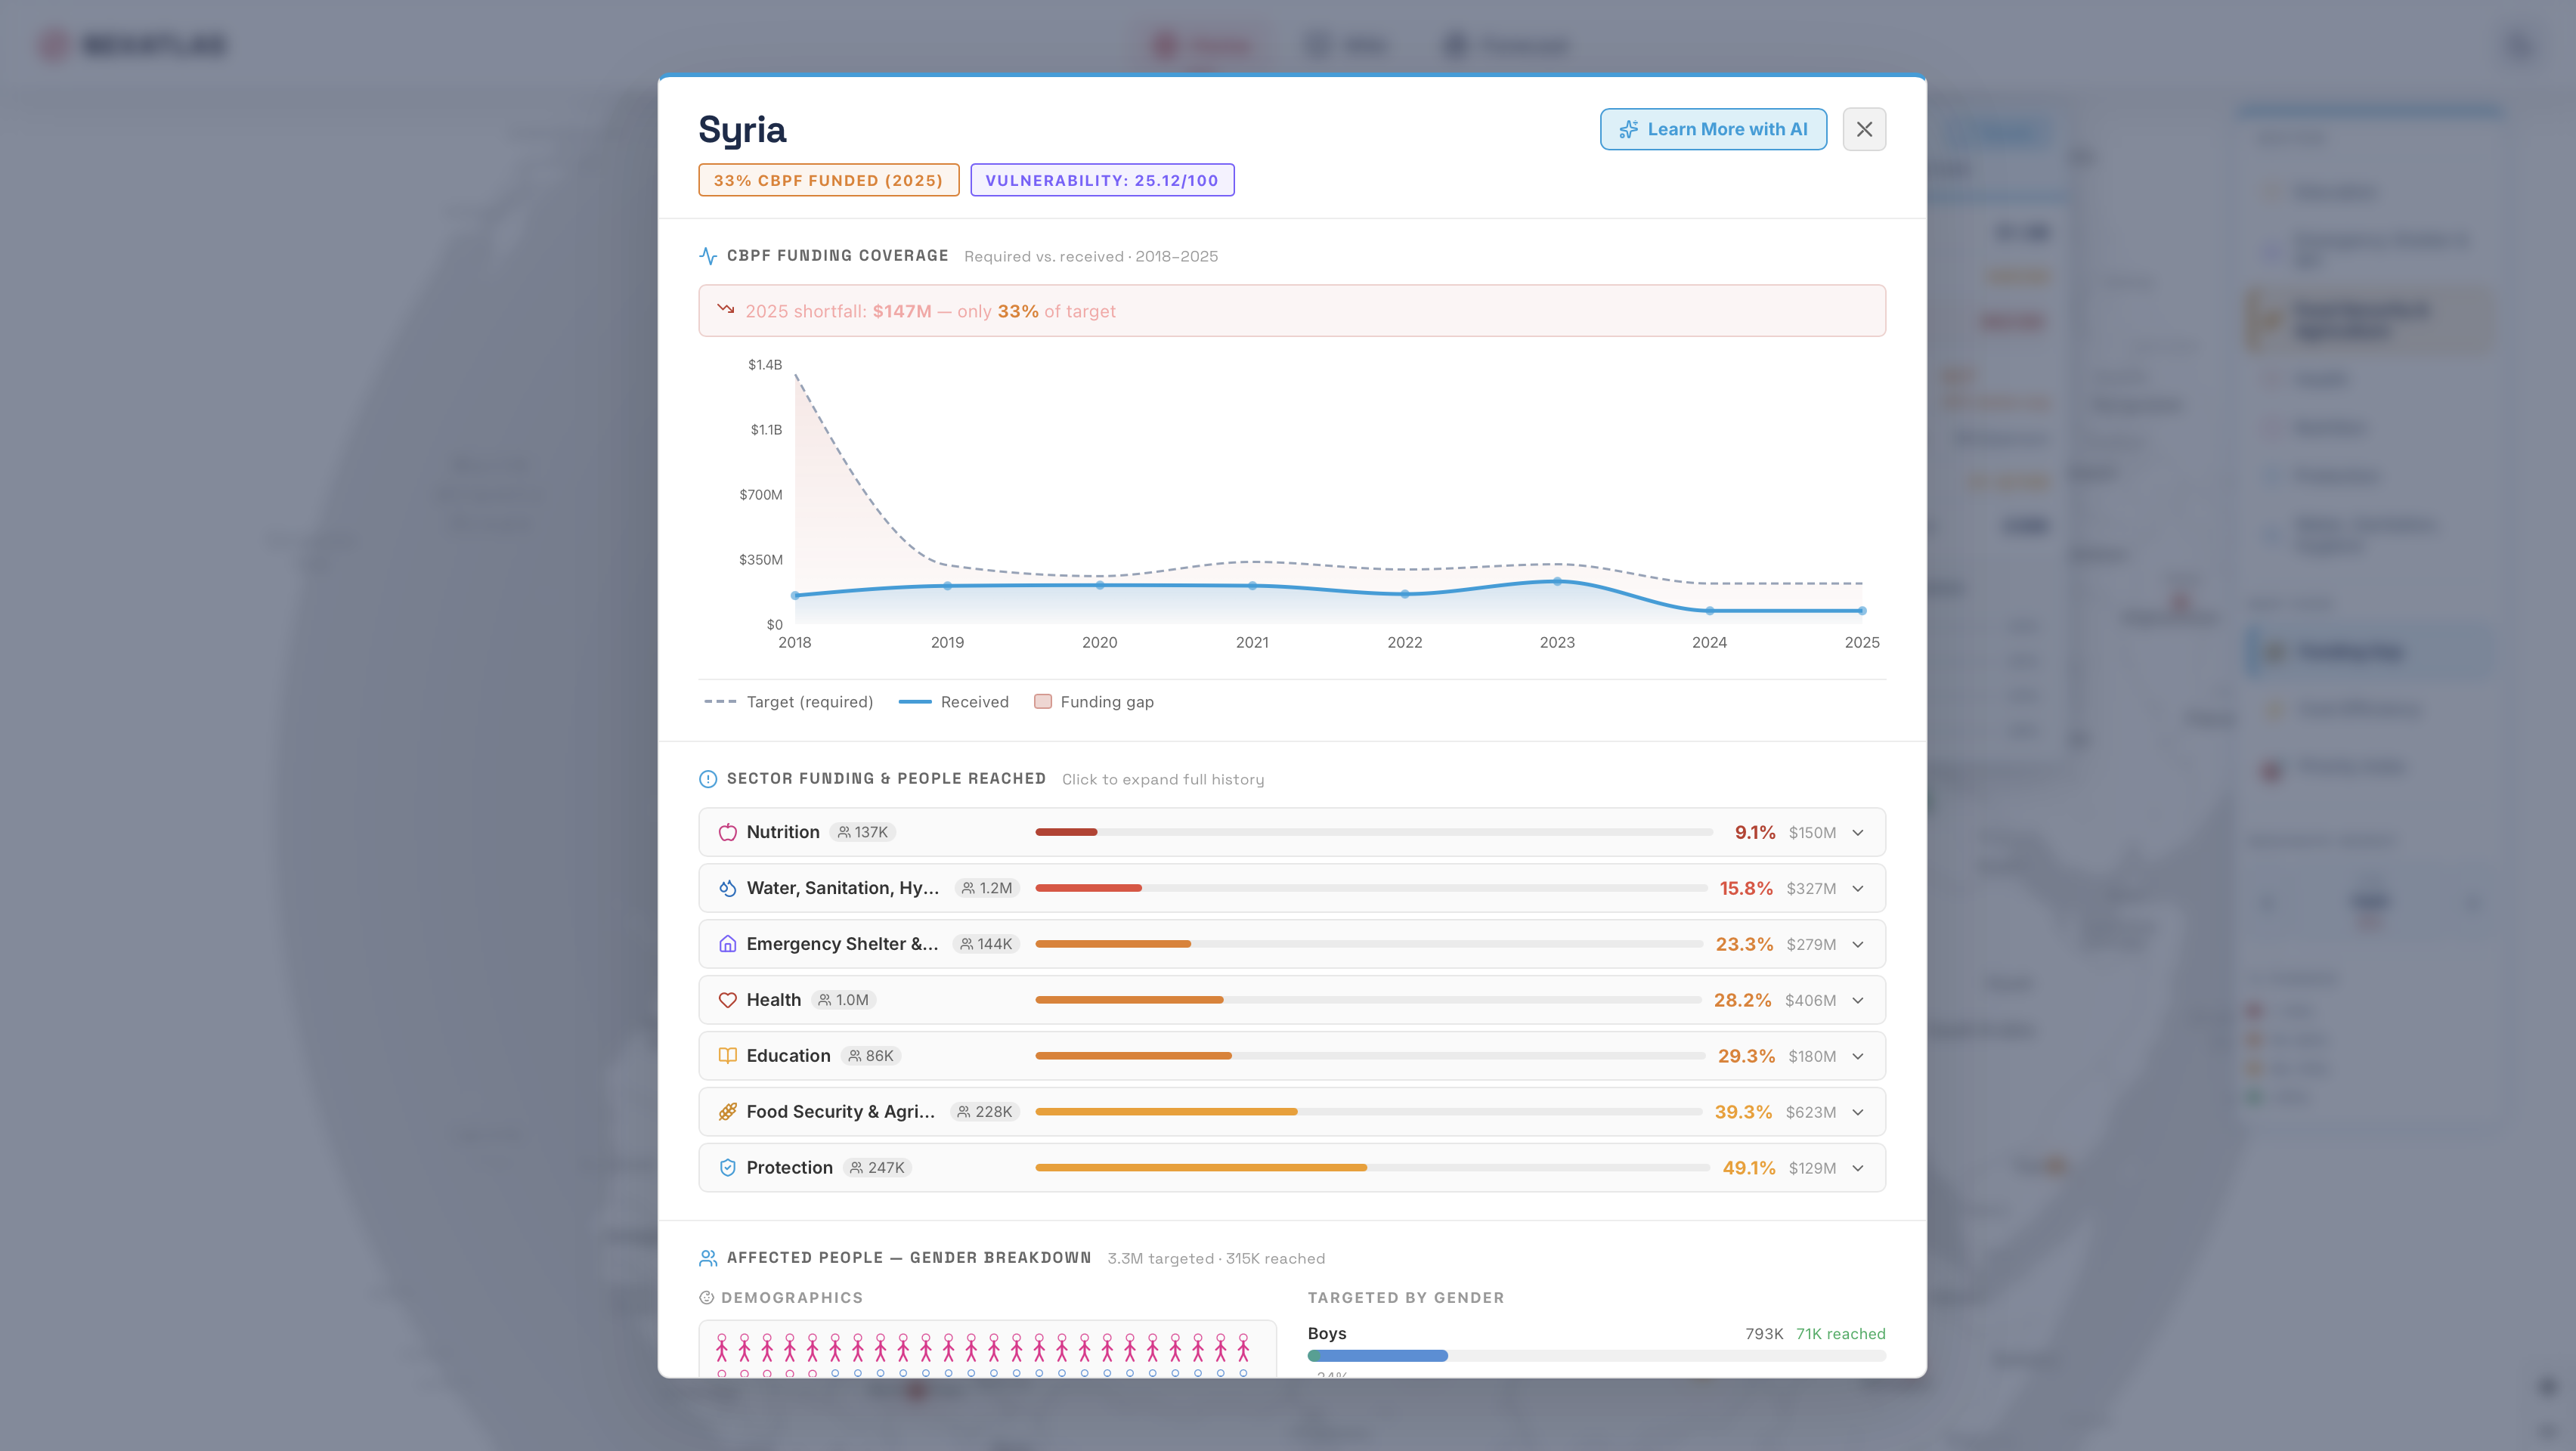Click the Emergency Shelter house icon
The height and width of the screenshot is (1451, 2576).
click(x=727, y=944)
